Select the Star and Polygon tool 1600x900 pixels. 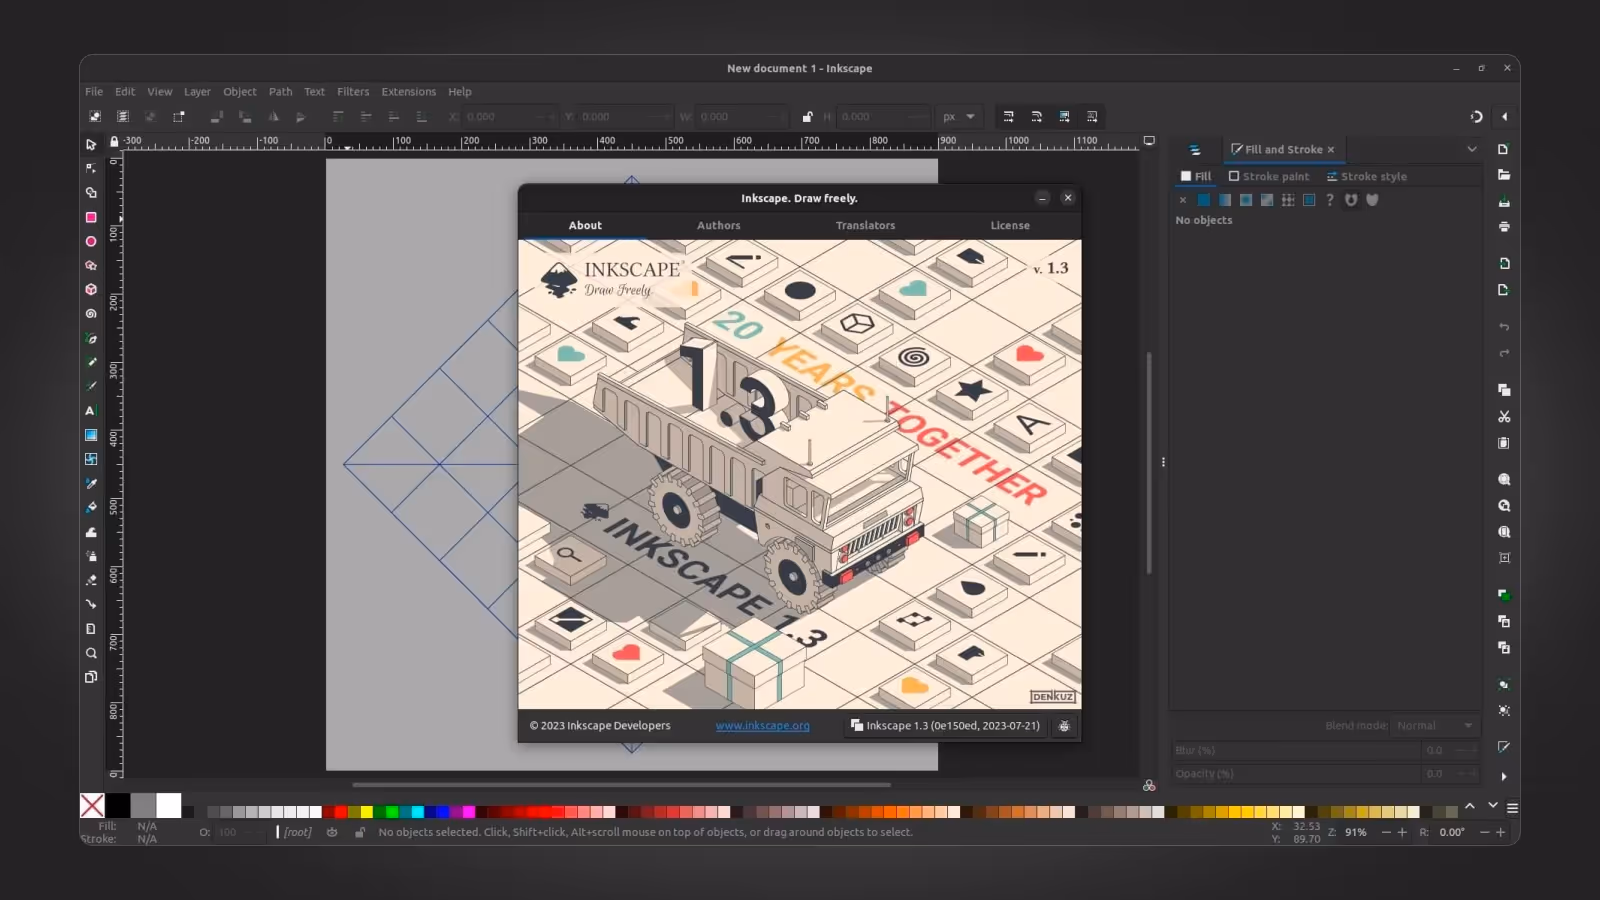click(91, 266)
